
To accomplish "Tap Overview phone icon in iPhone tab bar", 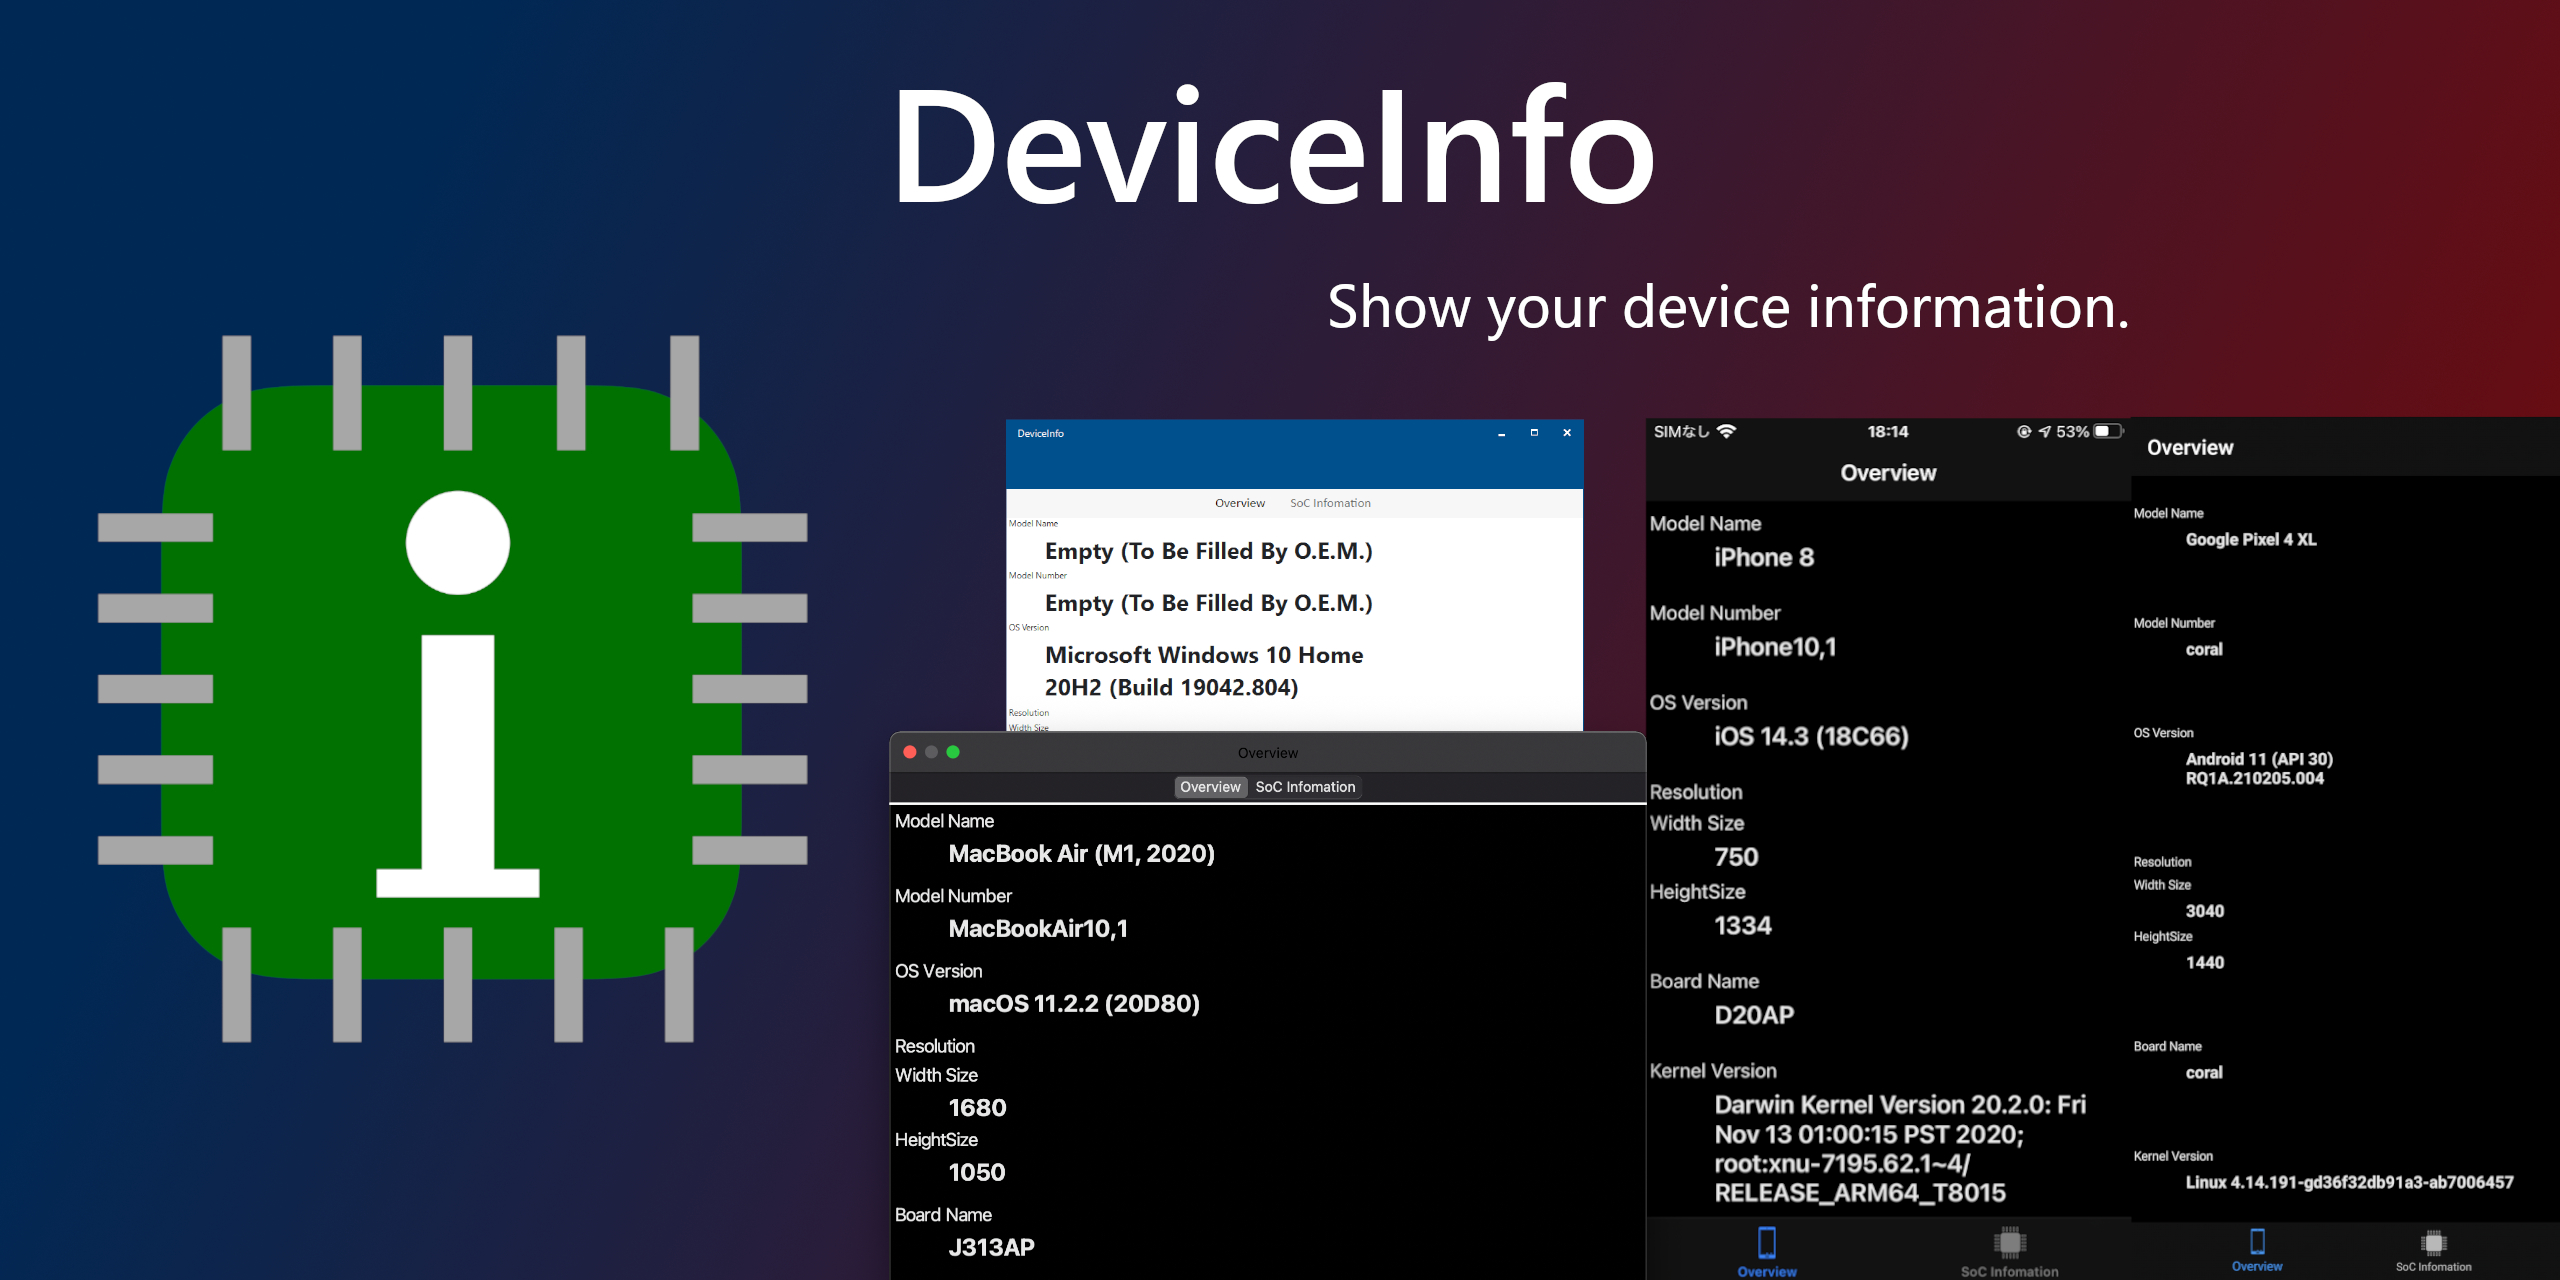I will pos(1767,1243).
